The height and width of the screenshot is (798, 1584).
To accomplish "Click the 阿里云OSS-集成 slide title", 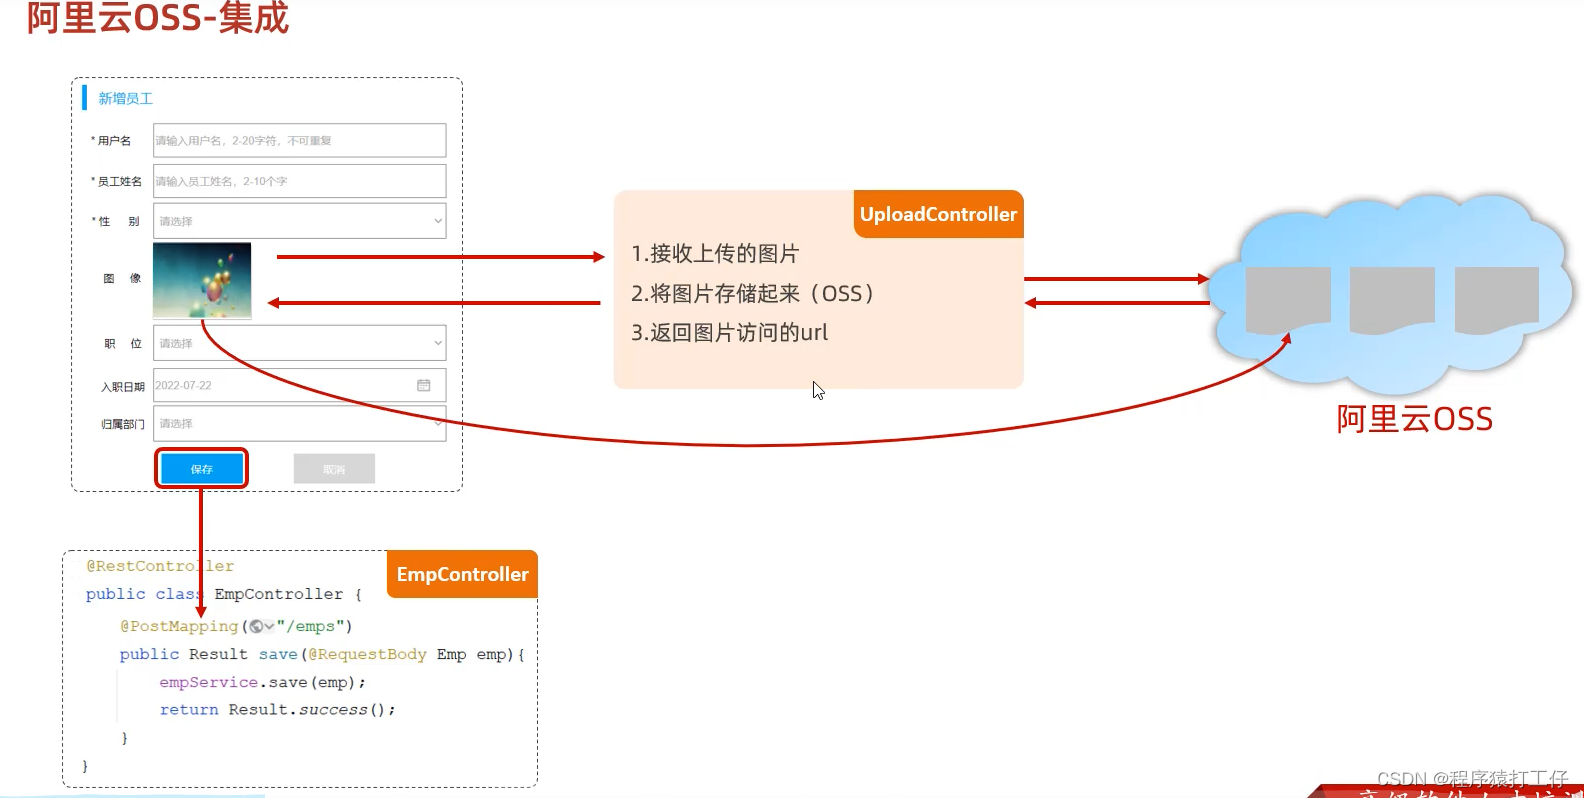I will click(157, 17).
